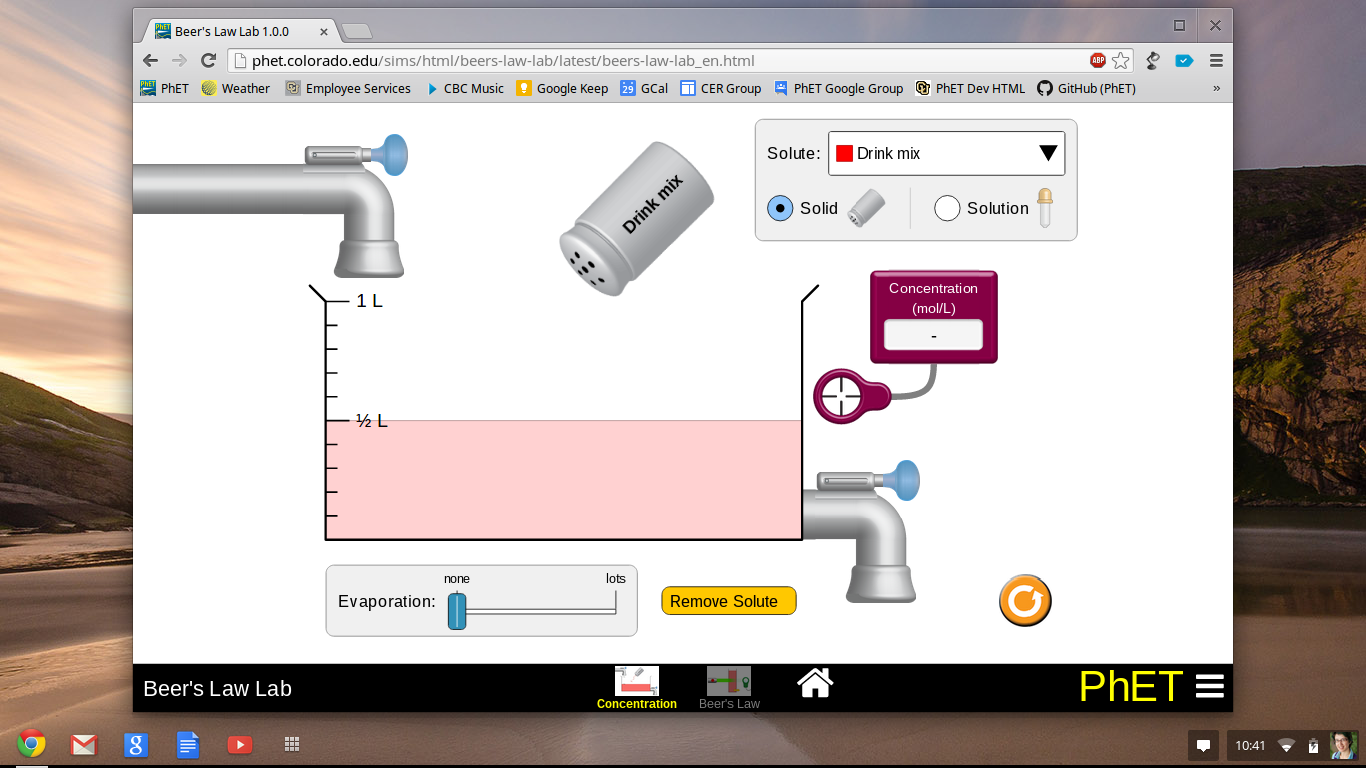Viewport: 1366px width, 768px height.
Task: Bookmark this page with the star icon
Action: pos(1121,61)
